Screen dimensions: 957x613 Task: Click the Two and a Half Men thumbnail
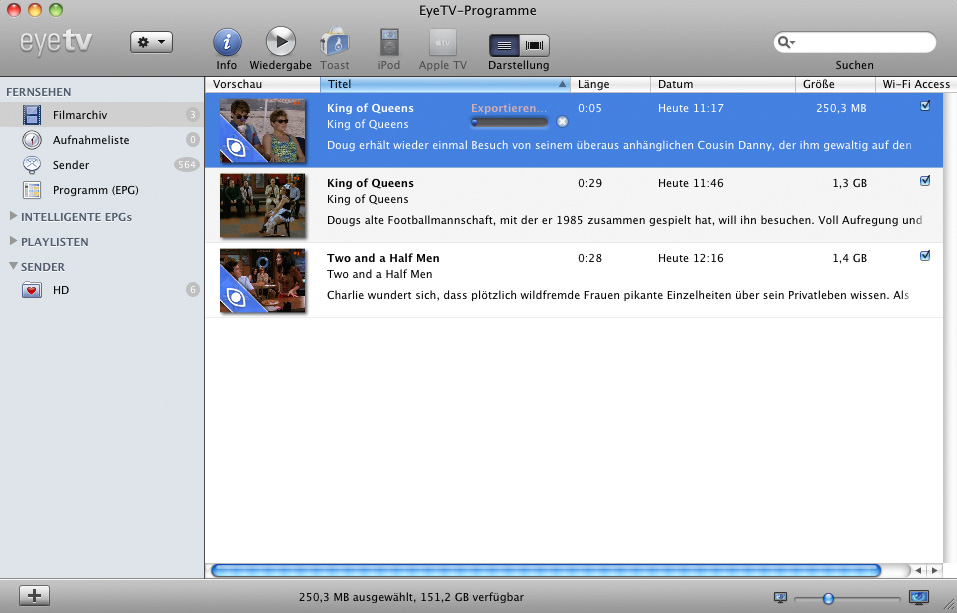262,281
